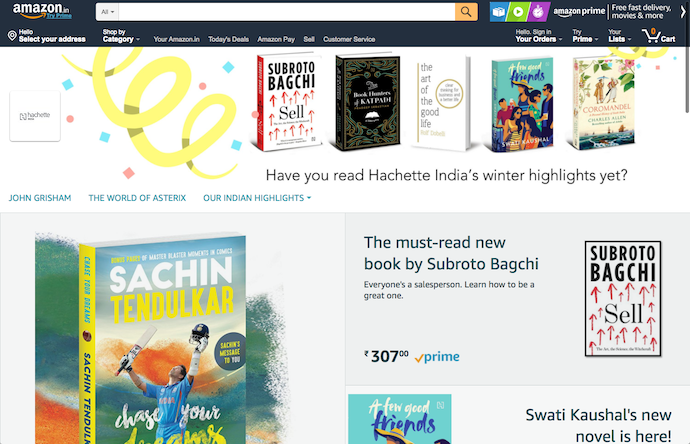Screen dimensions: 690x444
Task: Go to Today's Deals
Action: click(227, 39)
